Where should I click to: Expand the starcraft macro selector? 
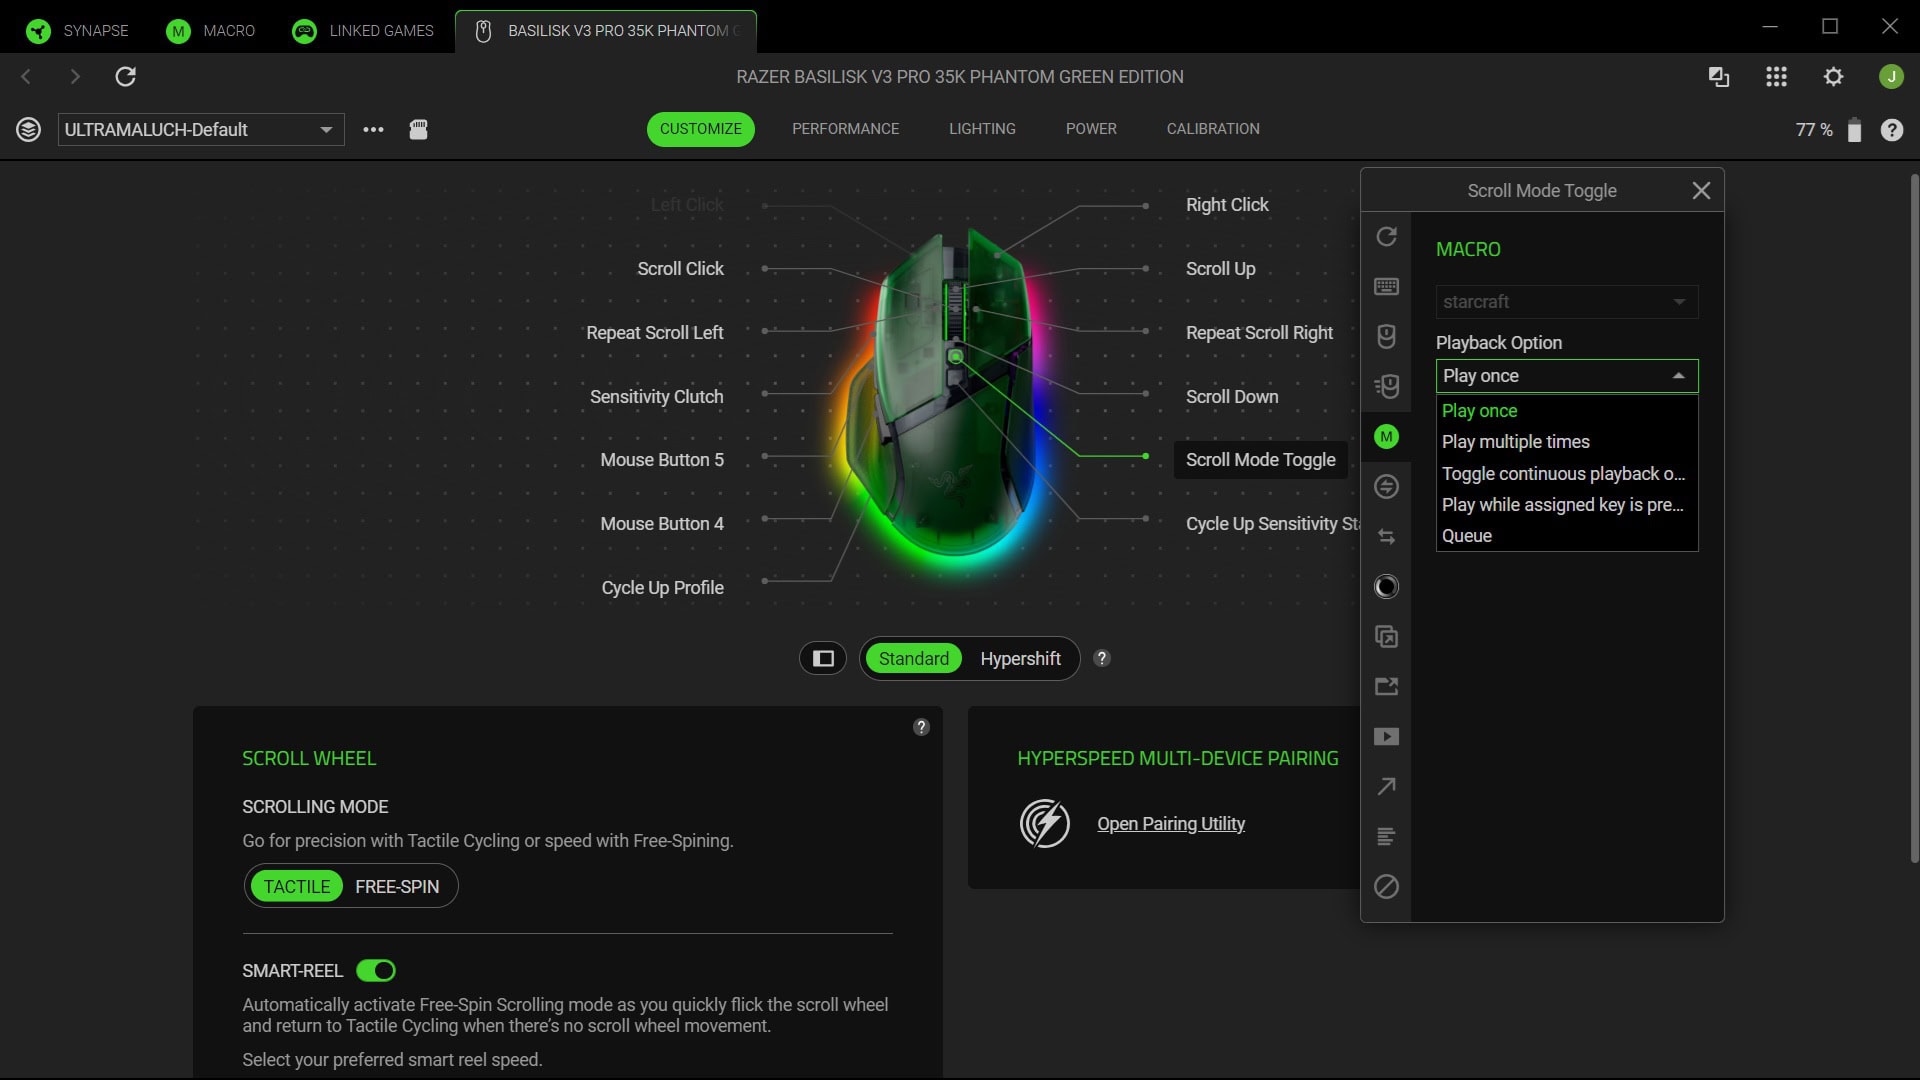click(1565, 301)
